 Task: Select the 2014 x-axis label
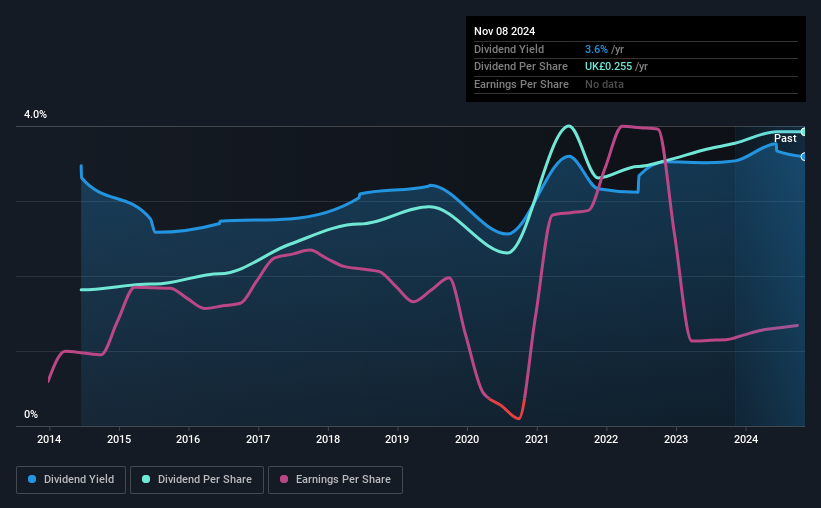coord(49,439)
